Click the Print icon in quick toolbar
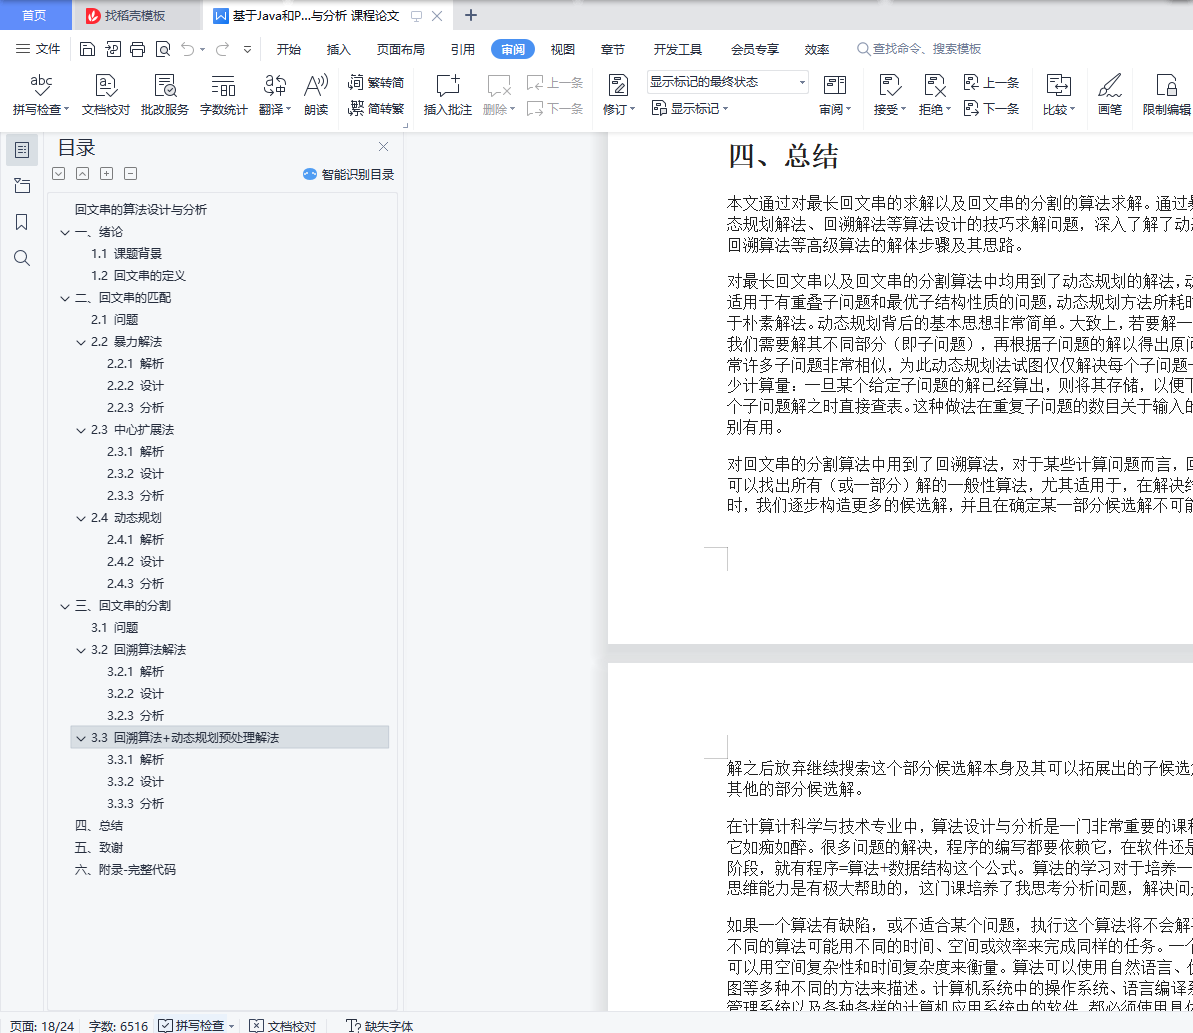This screenshot has height=1033, width=1193. [x=138, y=49]
